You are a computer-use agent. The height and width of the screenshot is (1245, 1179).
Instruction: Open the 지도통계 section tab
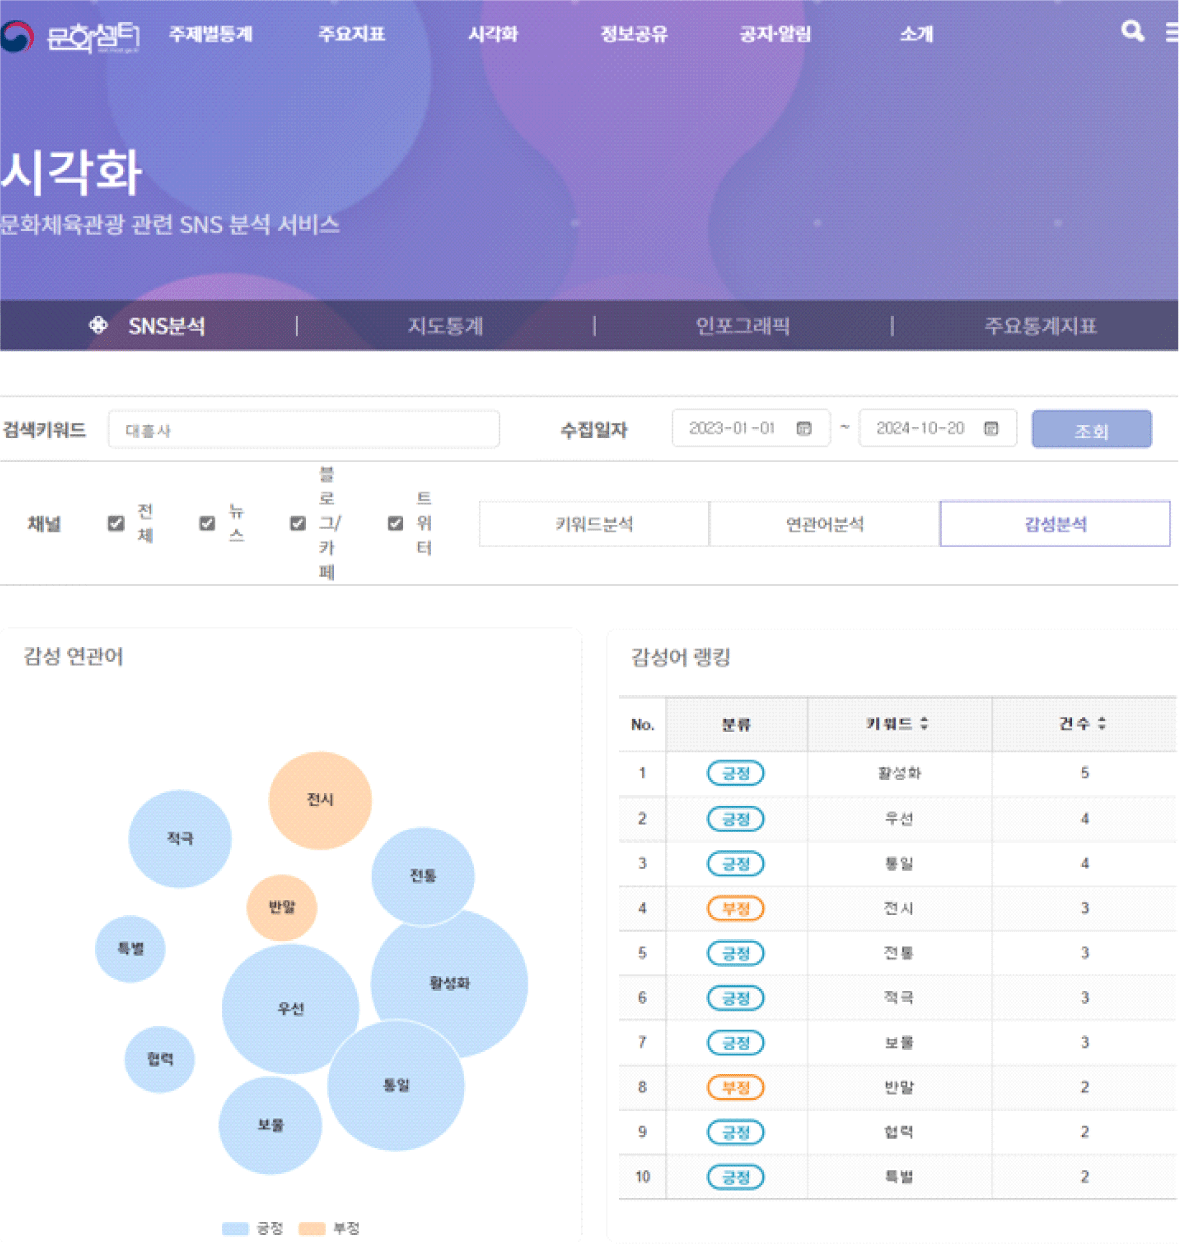click(445, 326)
